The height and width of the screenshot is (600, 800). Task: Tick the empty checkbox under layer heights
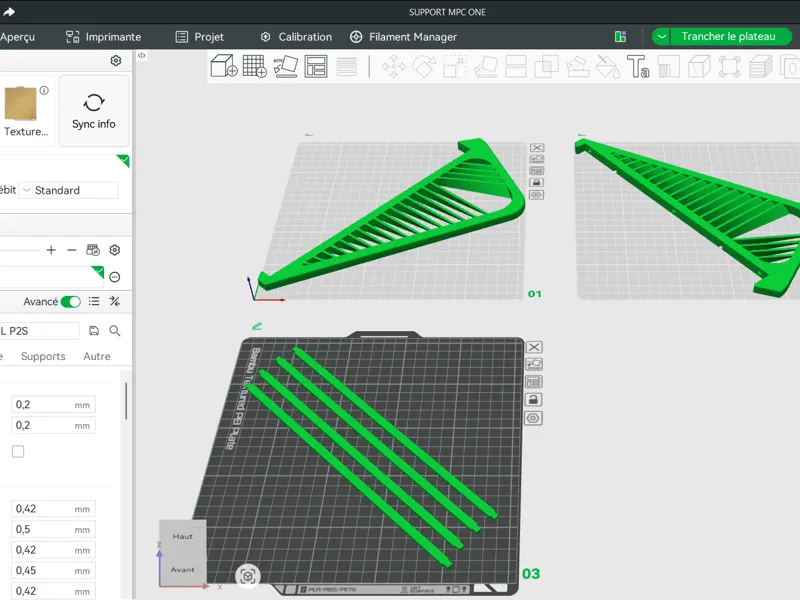18,451
